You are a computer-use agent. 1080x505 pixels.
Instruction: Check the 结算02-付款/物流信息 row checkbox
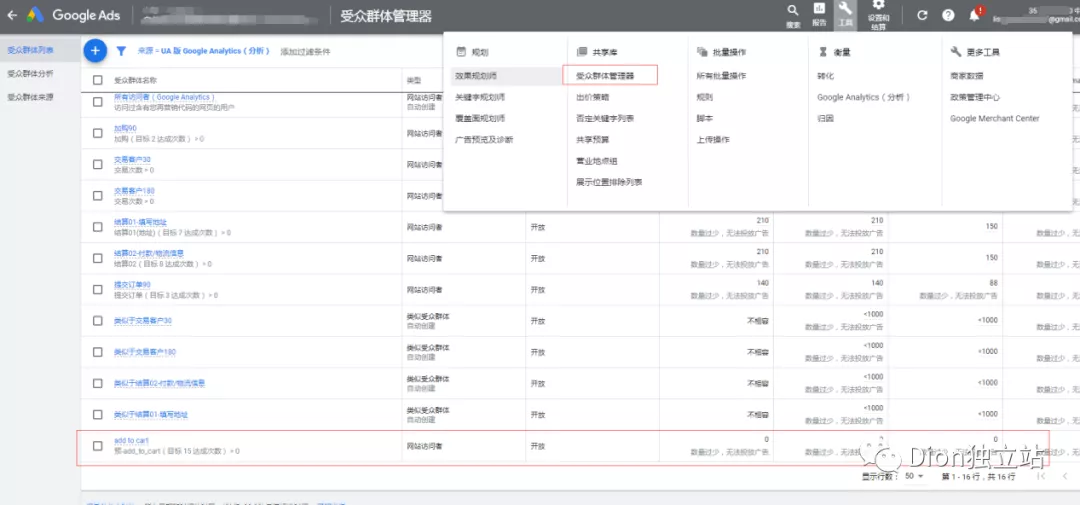tap(97, 258)
